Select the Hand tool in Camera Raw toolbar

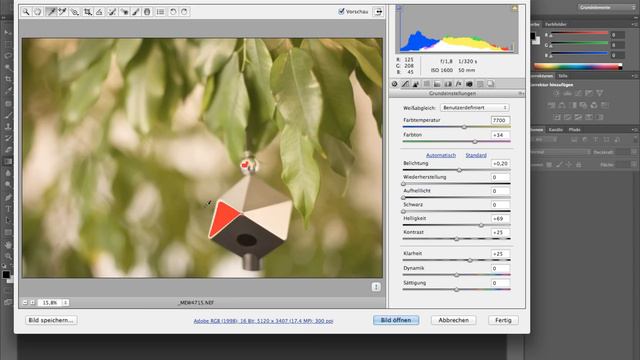38,12
